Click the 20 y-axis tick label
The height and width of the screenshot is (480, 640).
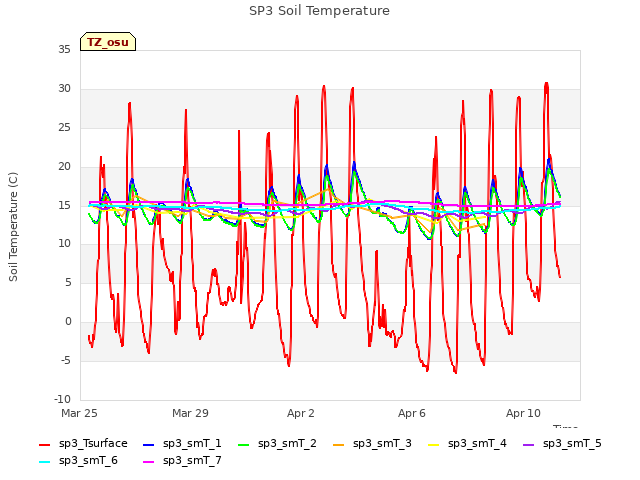click(64, 167)
